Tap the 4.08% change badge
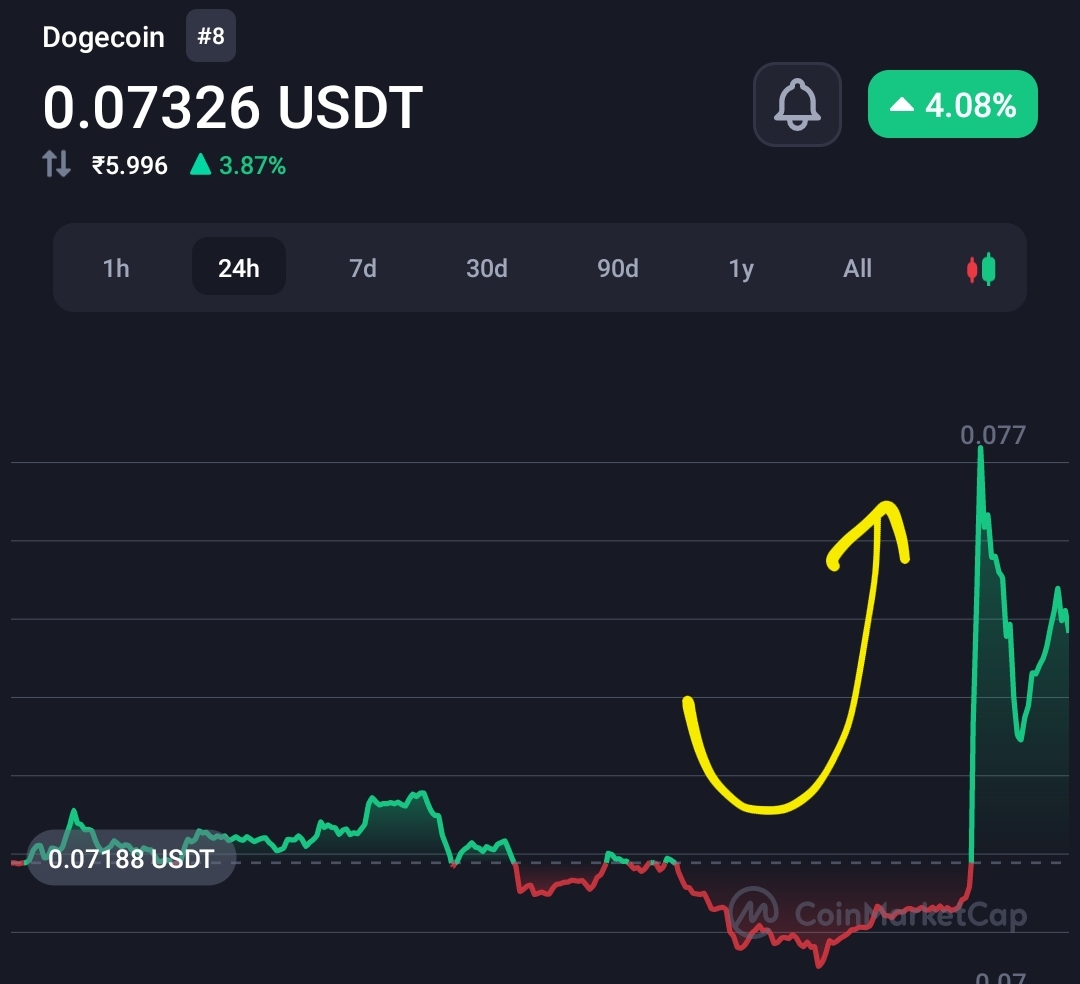The width and height of the screenshot is (1080, 984). pyautogui.click(x=953, y=105)
